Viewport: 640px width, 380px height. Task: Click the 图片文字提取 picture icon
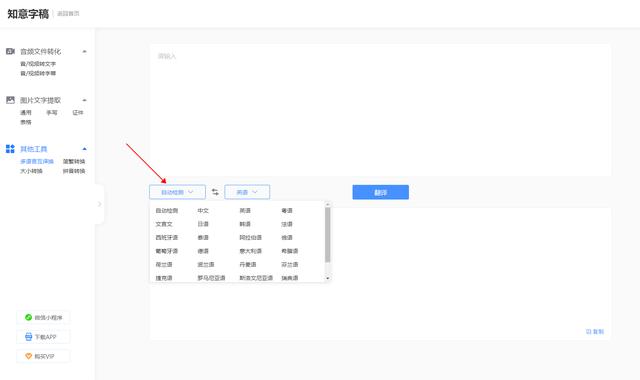coord(10,100)
